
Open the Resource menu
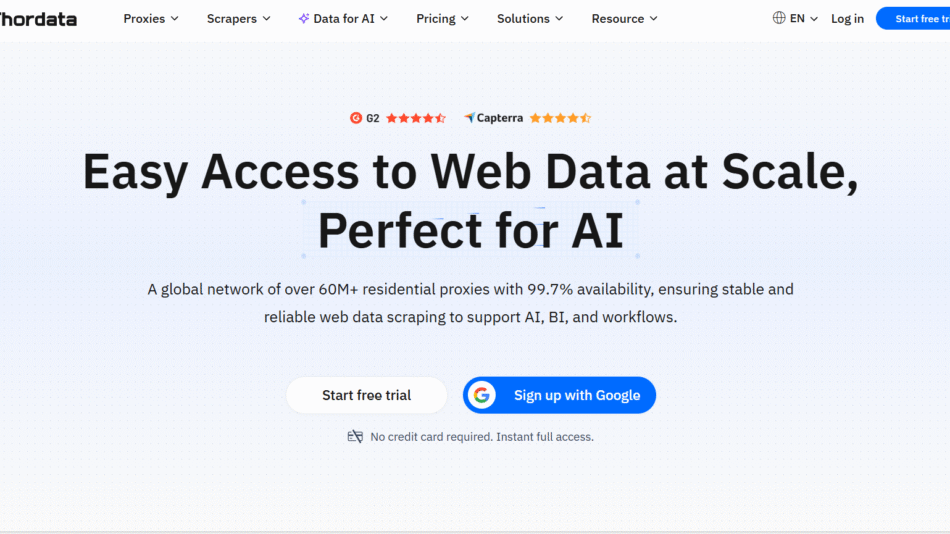(x=624, y=18)
